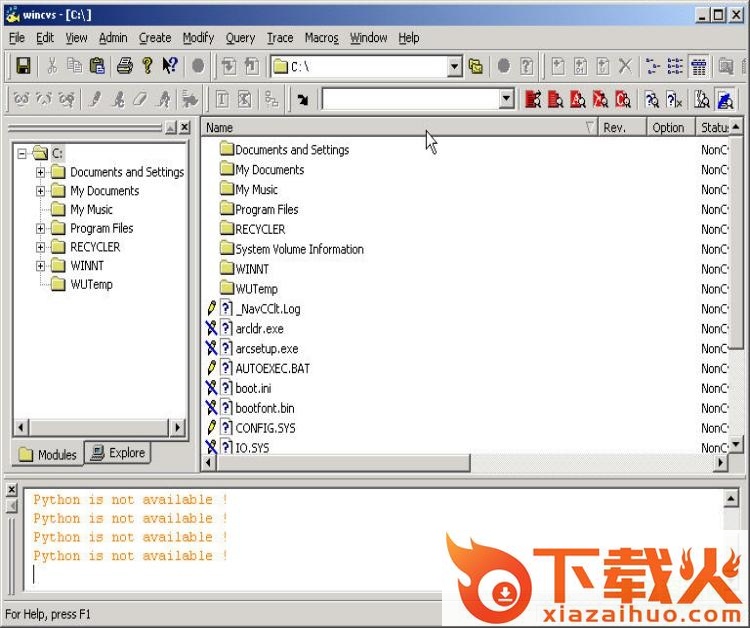750x628 pixels.
Task: Click the Cut scissors icon
Action: coord(52,66)
